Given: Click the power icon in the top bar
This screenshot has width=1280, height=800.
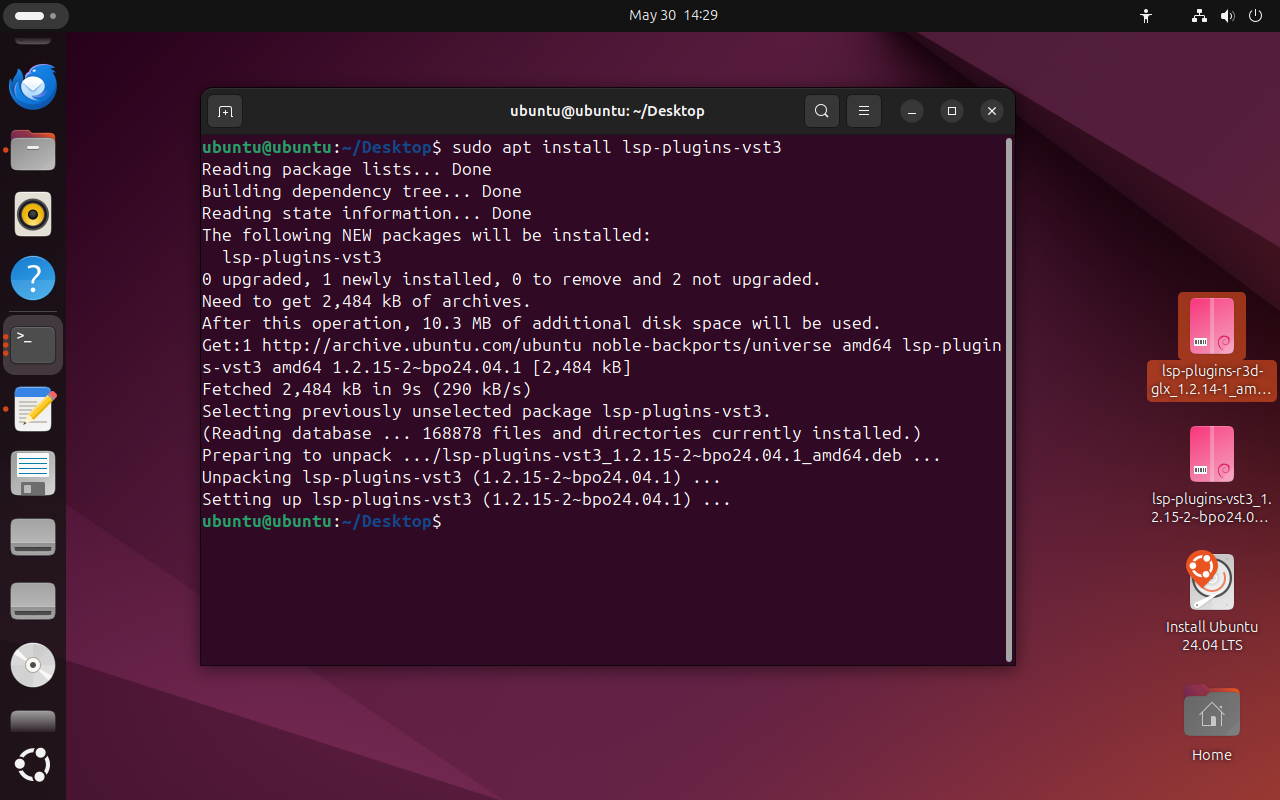Looking at the screenshot, I should click(1256, 16).
